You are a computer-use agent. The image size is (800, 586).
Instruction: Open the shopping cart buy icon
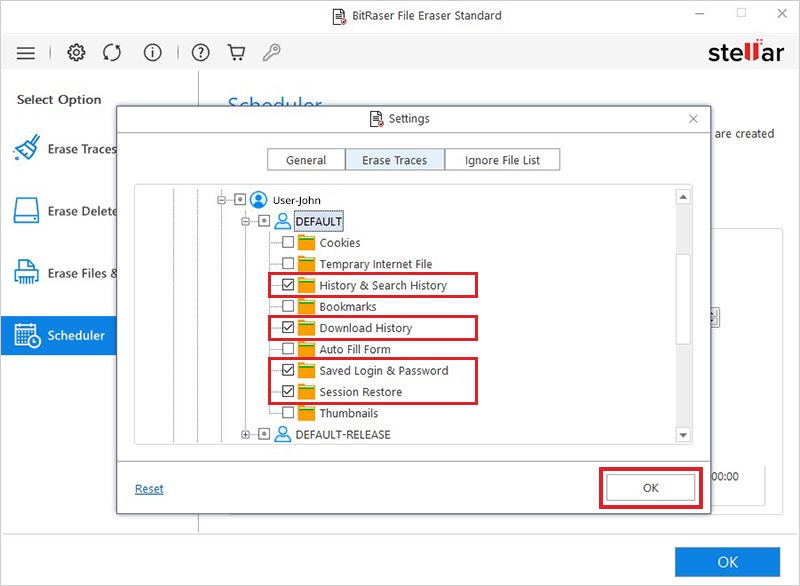pyautogui.click(x=236, y=52)
